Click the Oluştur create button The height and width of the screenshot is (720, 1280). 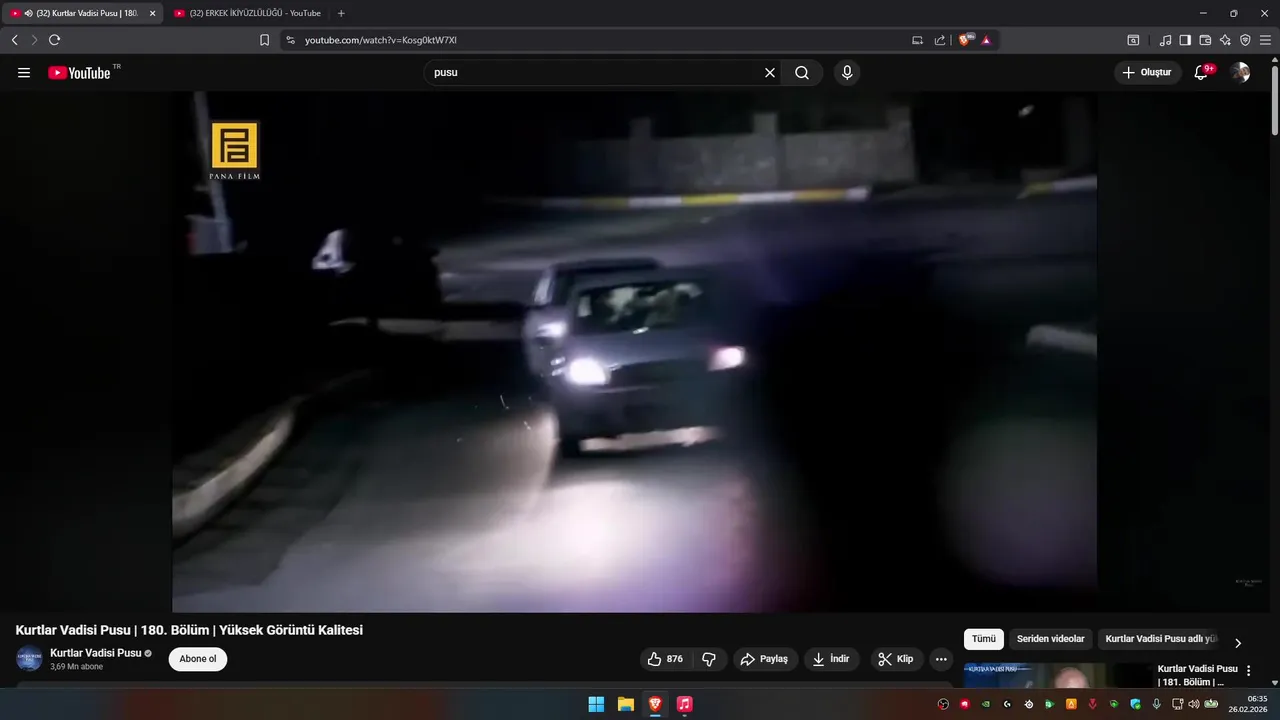[x=1147, y=73]
